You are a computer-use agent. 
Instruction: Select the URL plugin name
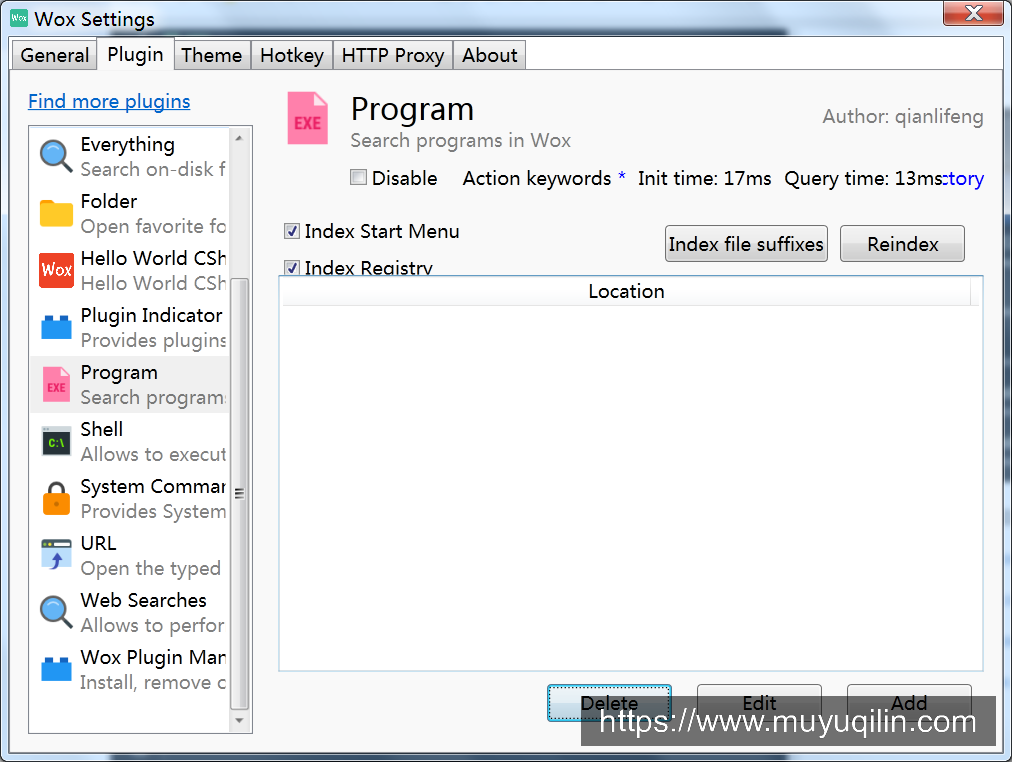[99, 543]
